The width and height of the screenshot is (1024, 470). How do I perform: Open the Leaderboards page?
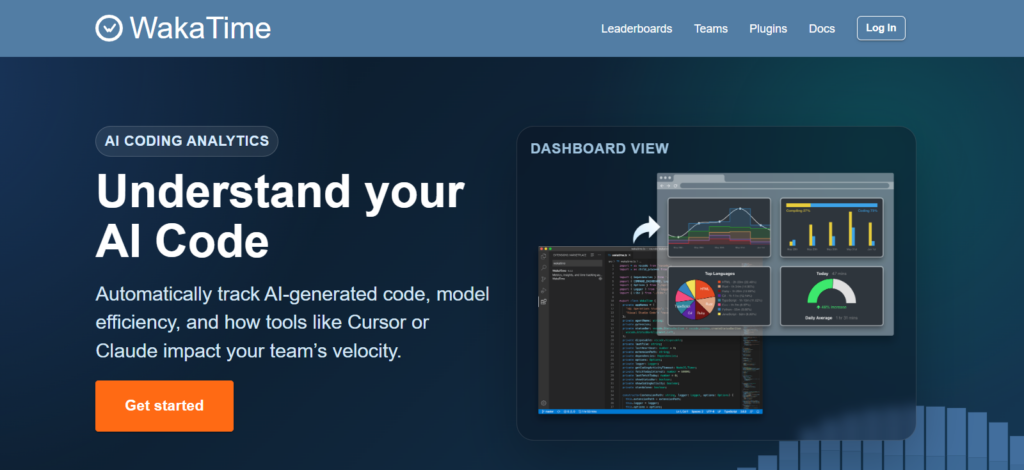[x=637, y=29]
